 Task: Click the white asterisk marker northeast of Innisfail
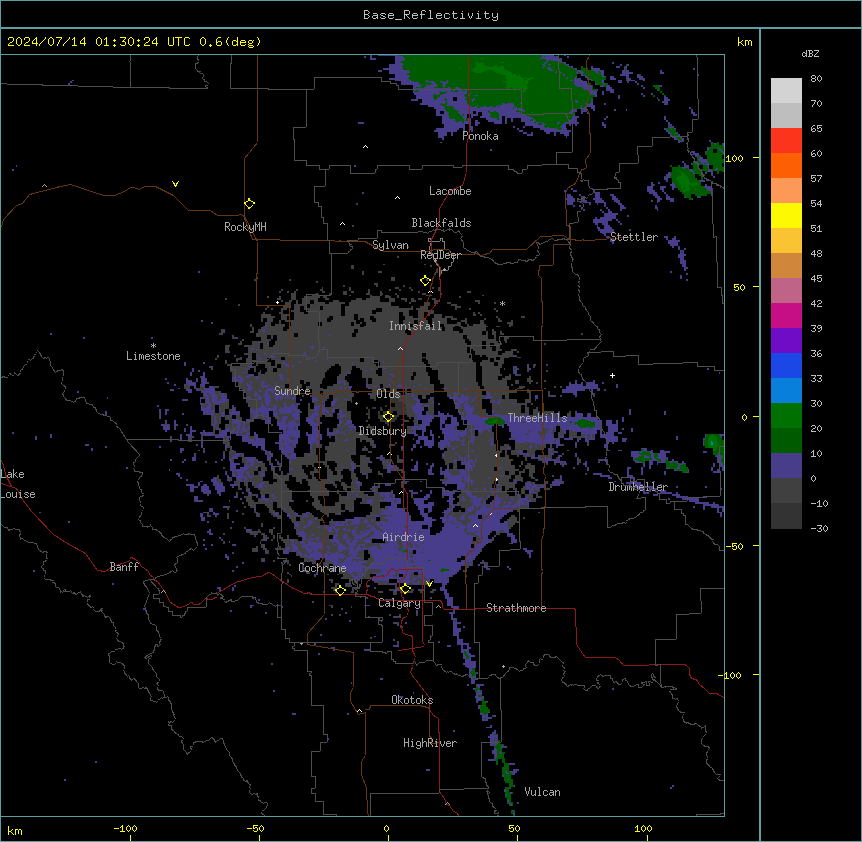click(502, 303)
